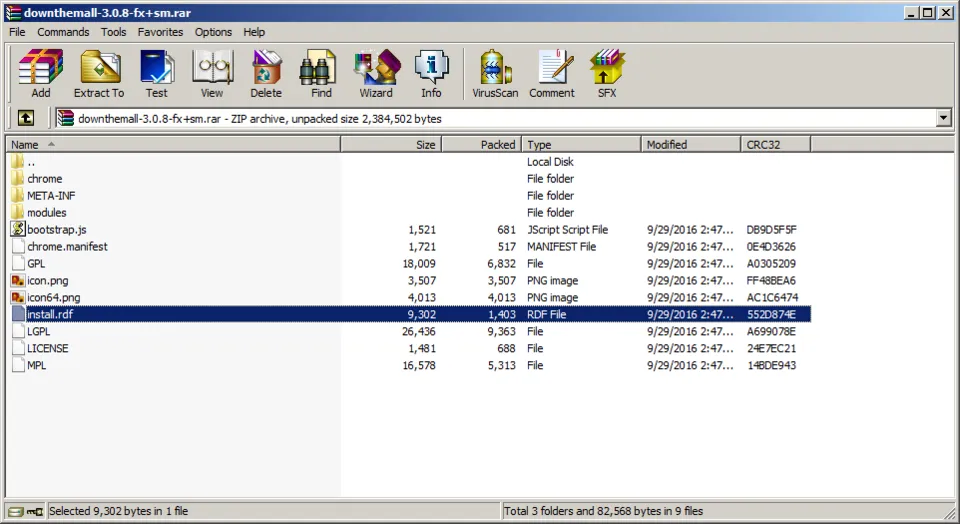Select the chrome.manifest file name

(x=67, y=247)
